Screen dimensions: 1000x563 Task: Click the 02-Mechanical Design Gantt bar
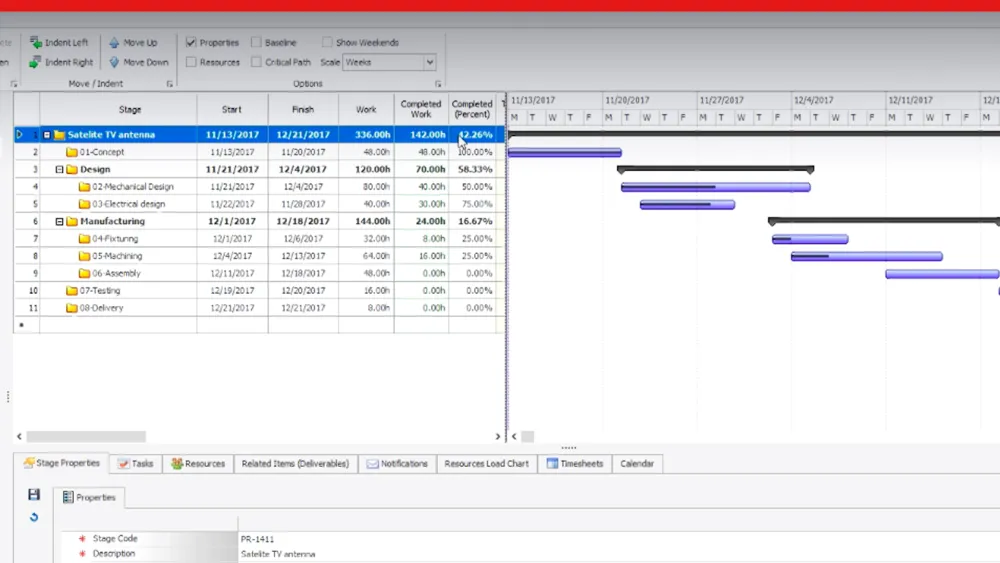click(x=716, y=187)
